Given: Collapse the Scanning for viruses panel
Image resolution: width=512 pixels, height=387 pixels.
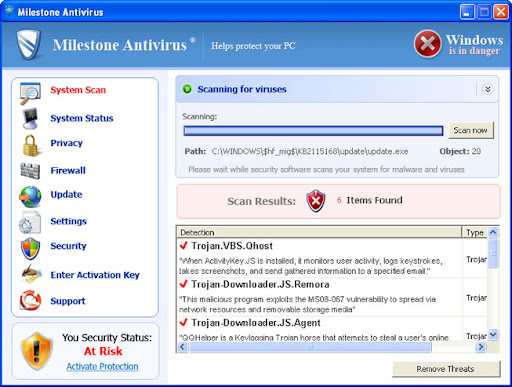Looking at the screenshot, I should click(x=488, y=89).
